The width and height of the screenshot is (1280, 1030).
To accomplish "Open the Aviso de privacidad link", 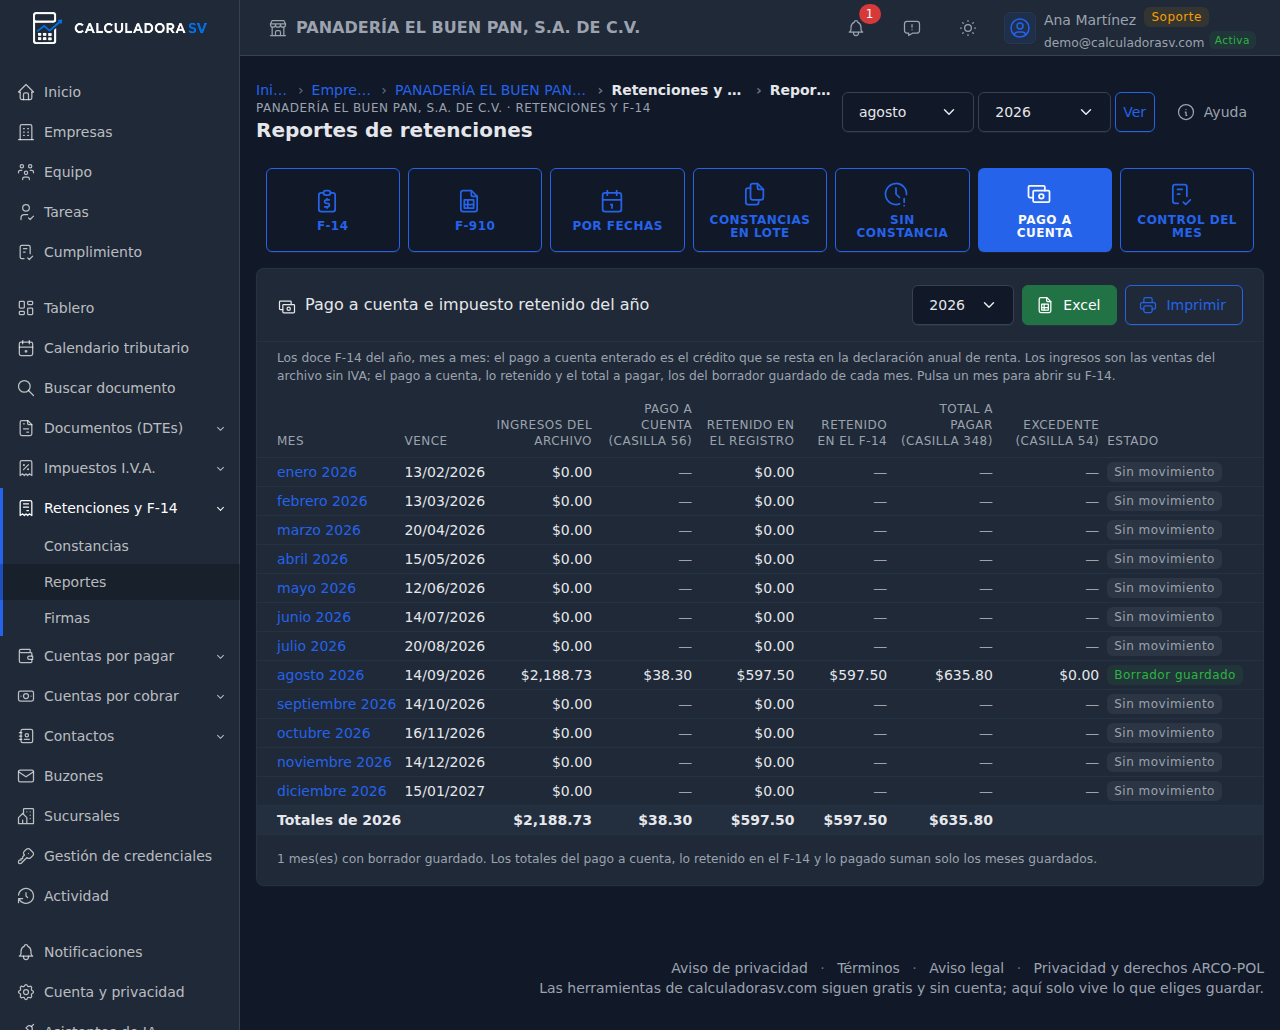I will 739,968.
